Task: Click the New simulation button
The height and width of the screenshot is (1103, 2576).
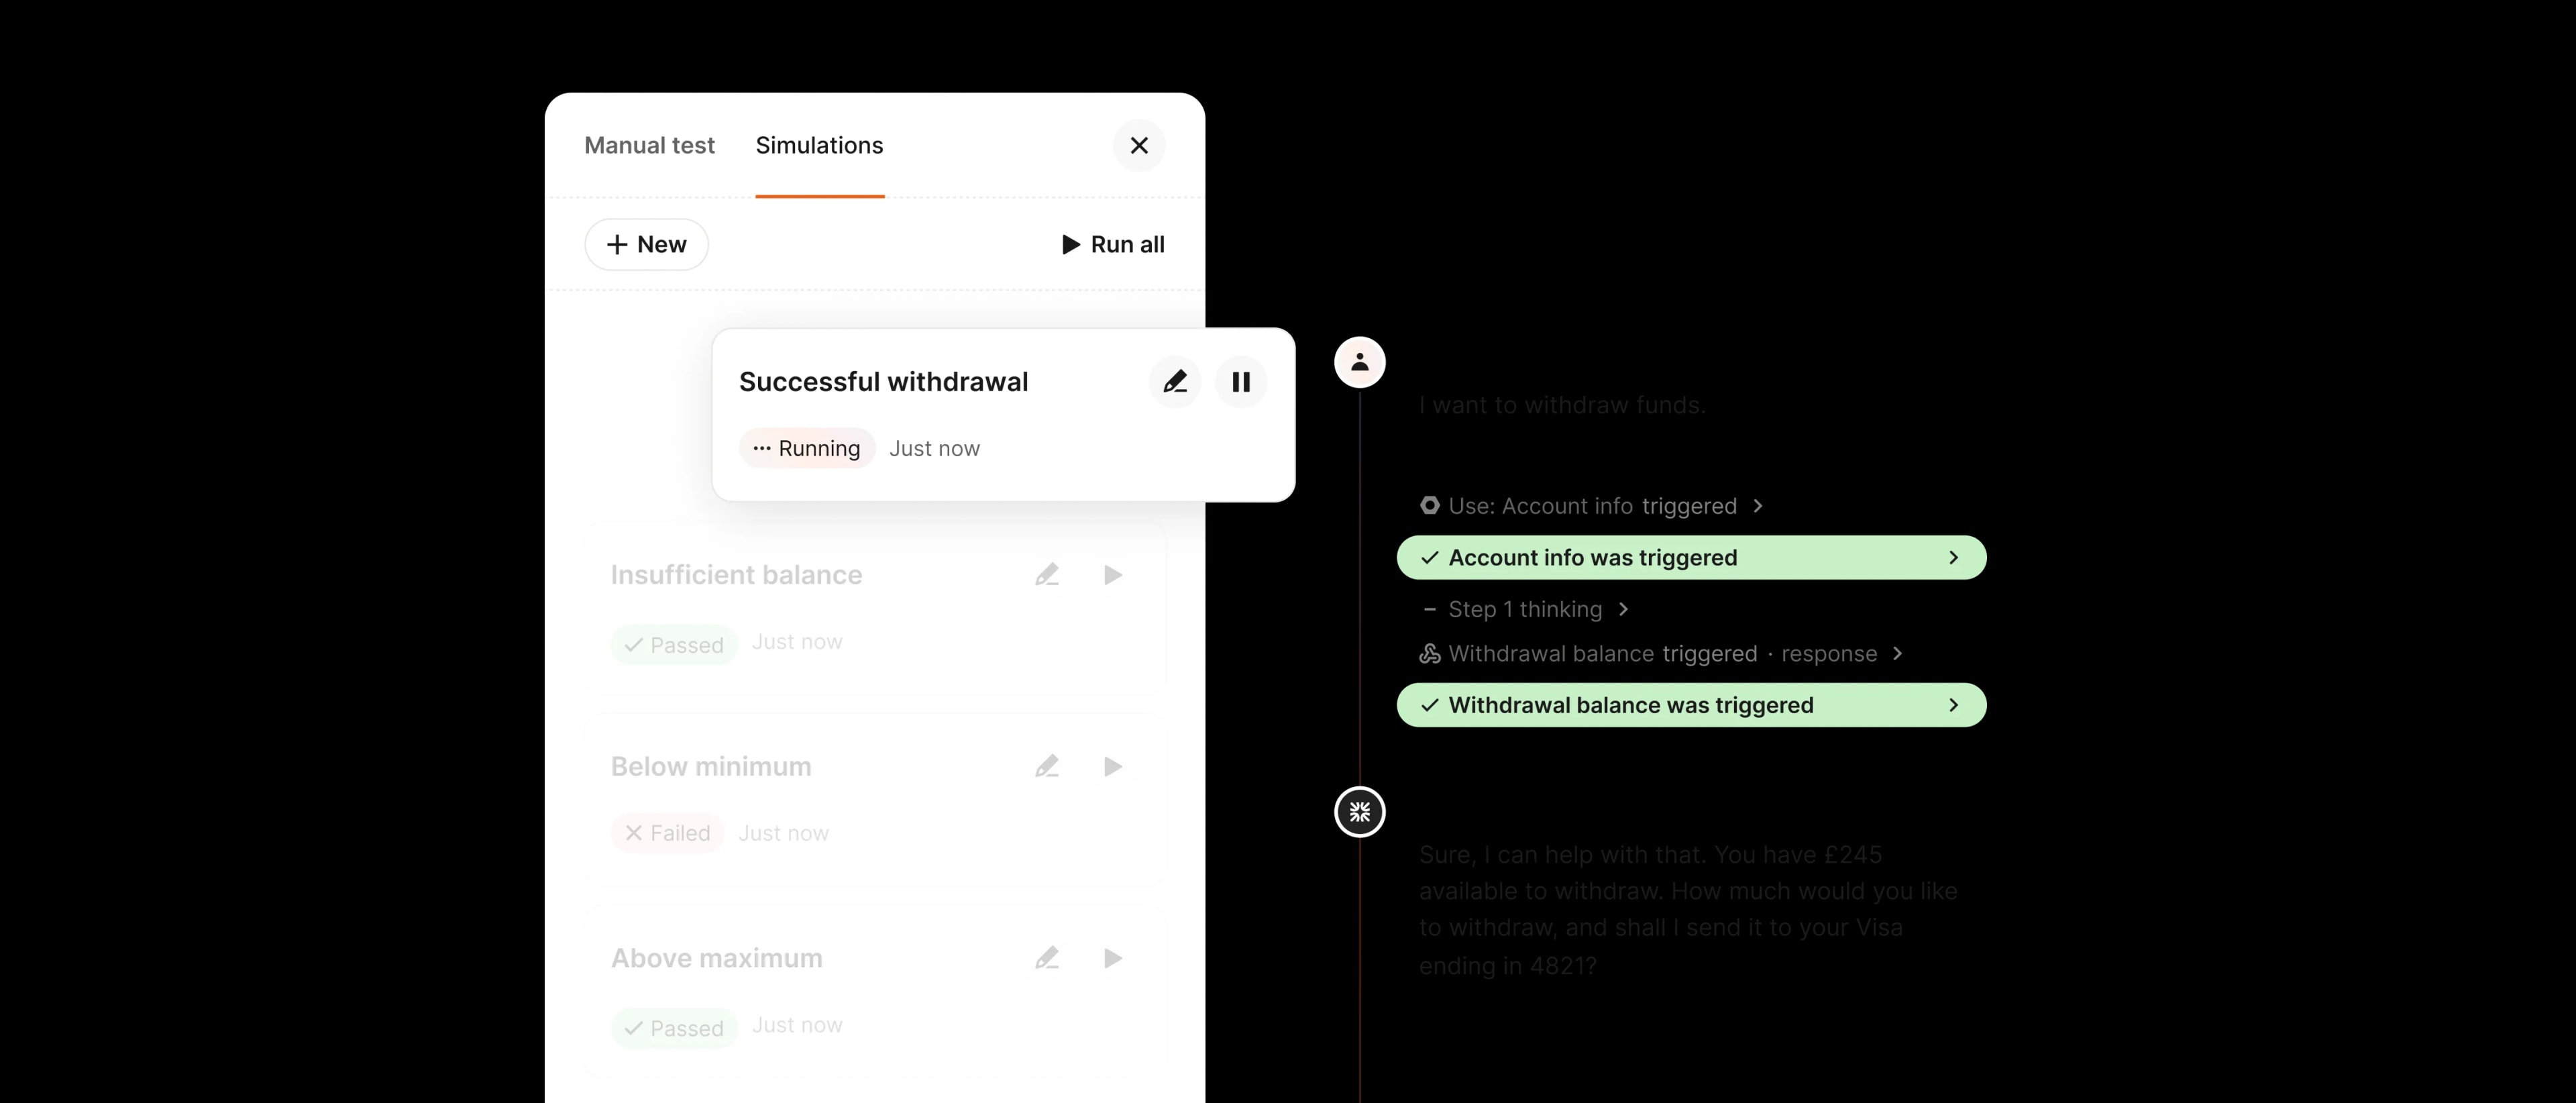Action: coord(646,245)
